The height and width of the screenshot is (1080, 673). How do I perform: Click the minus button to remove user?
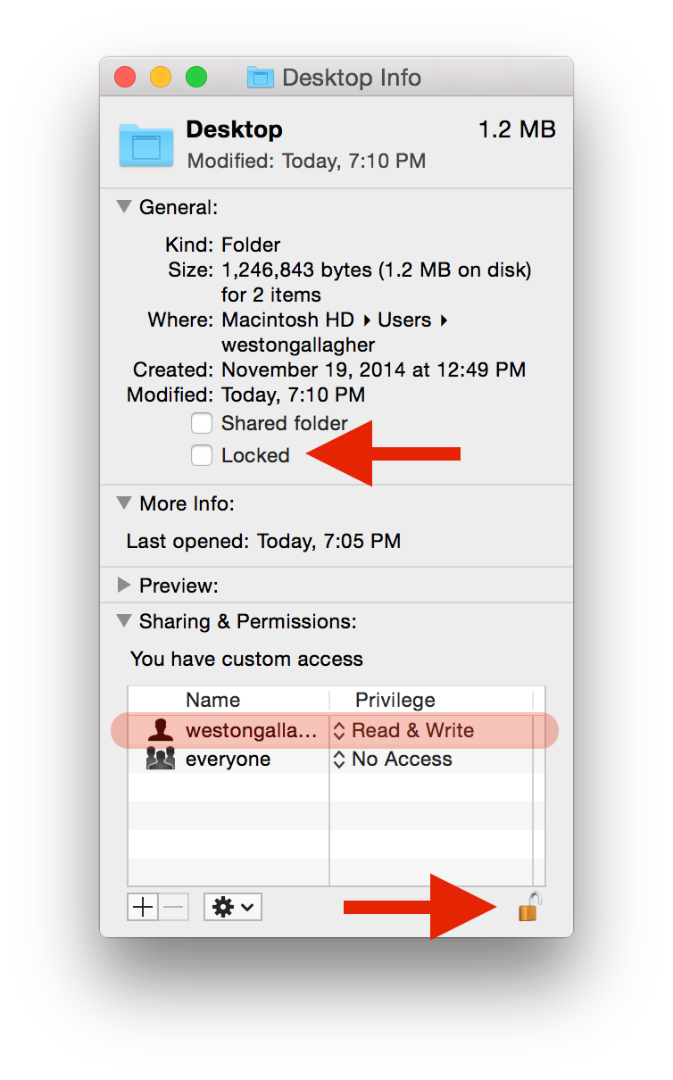coord(174,907)
